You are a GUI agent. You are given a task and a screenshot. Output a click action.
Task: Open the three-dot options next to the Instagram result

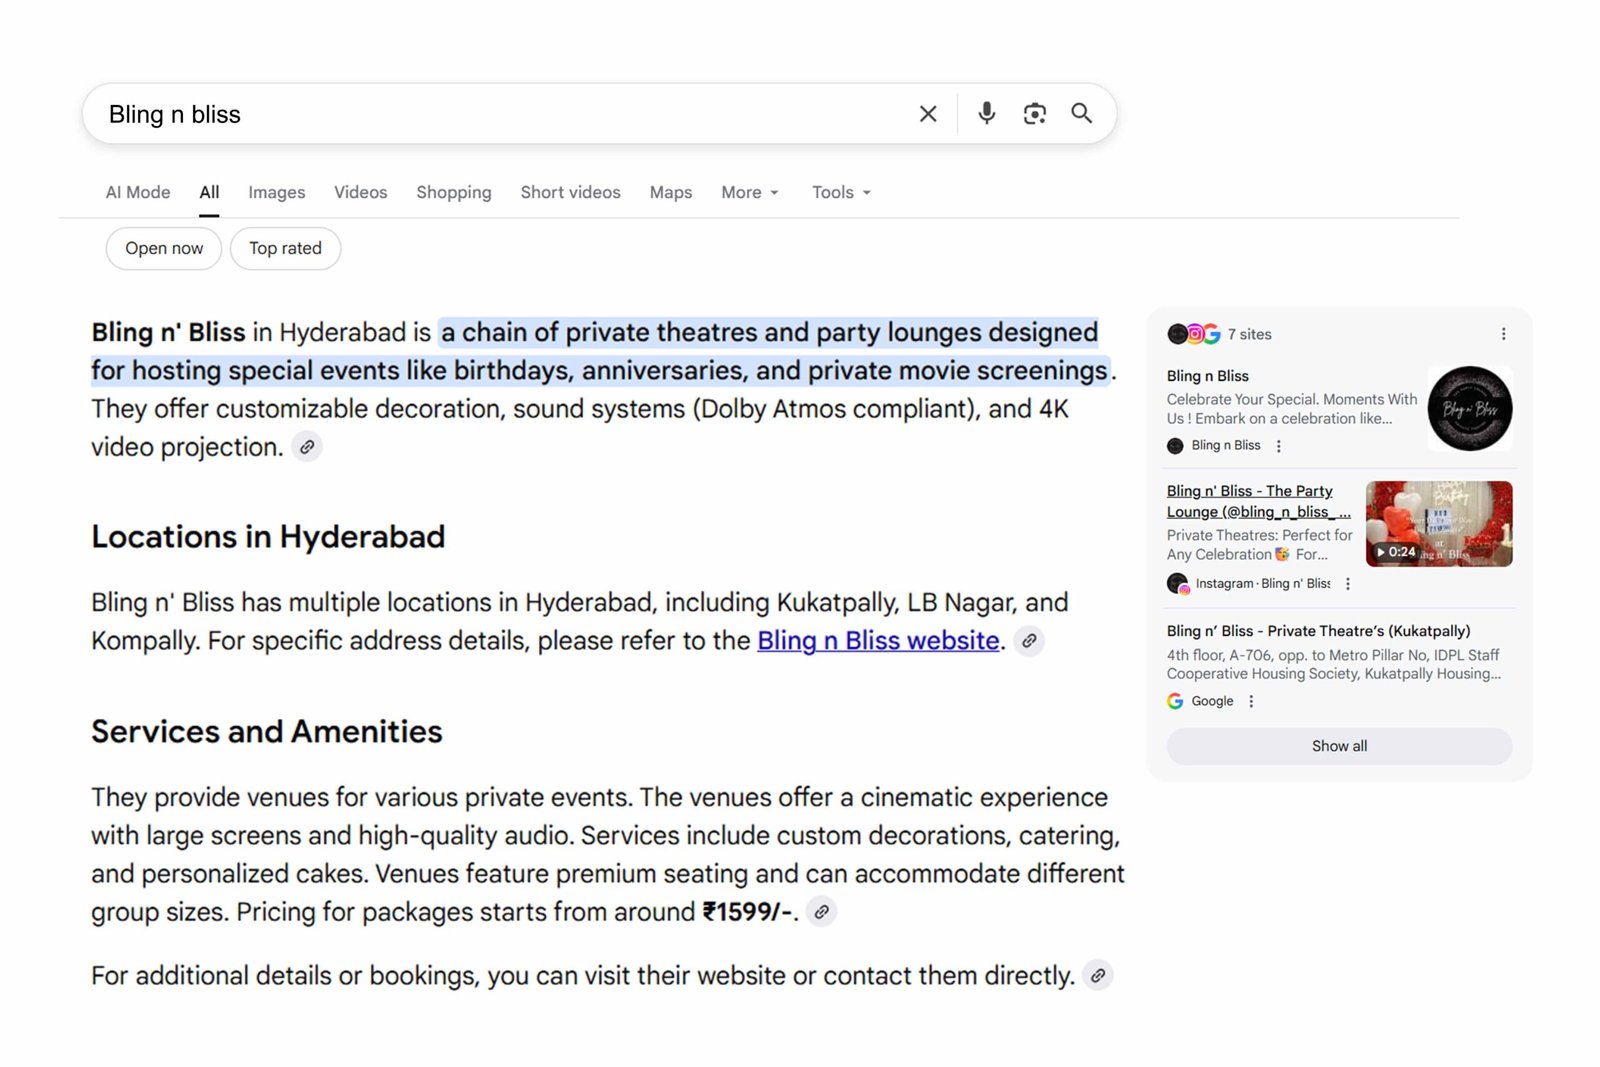tap(1348, 583)
